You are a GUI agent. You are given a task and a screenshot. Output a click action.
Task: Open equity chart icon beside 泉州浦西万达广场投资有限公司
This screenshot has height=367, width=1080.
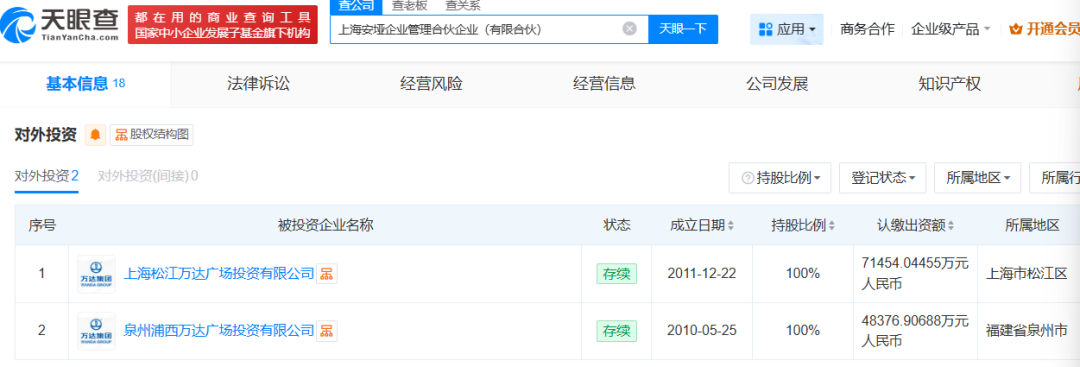(326, 331)
